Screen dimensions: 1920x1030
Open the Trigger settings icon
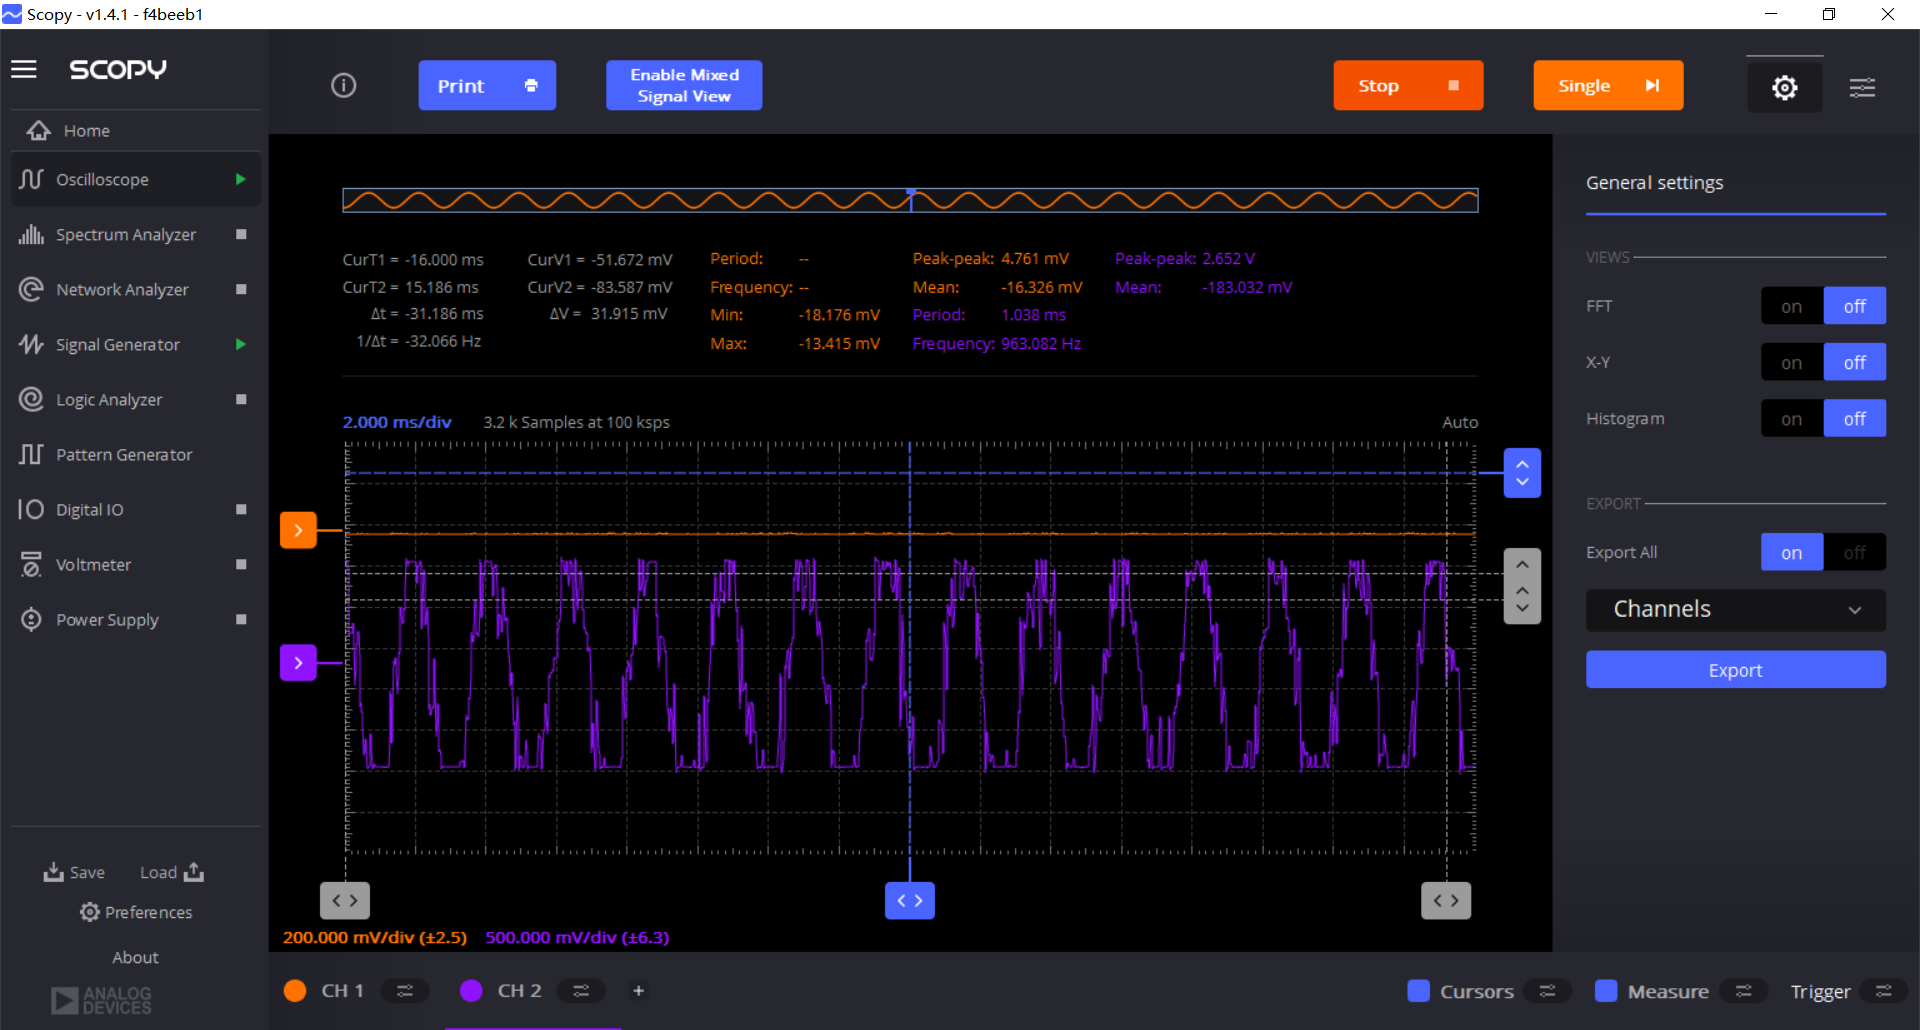click(1884, 991)
